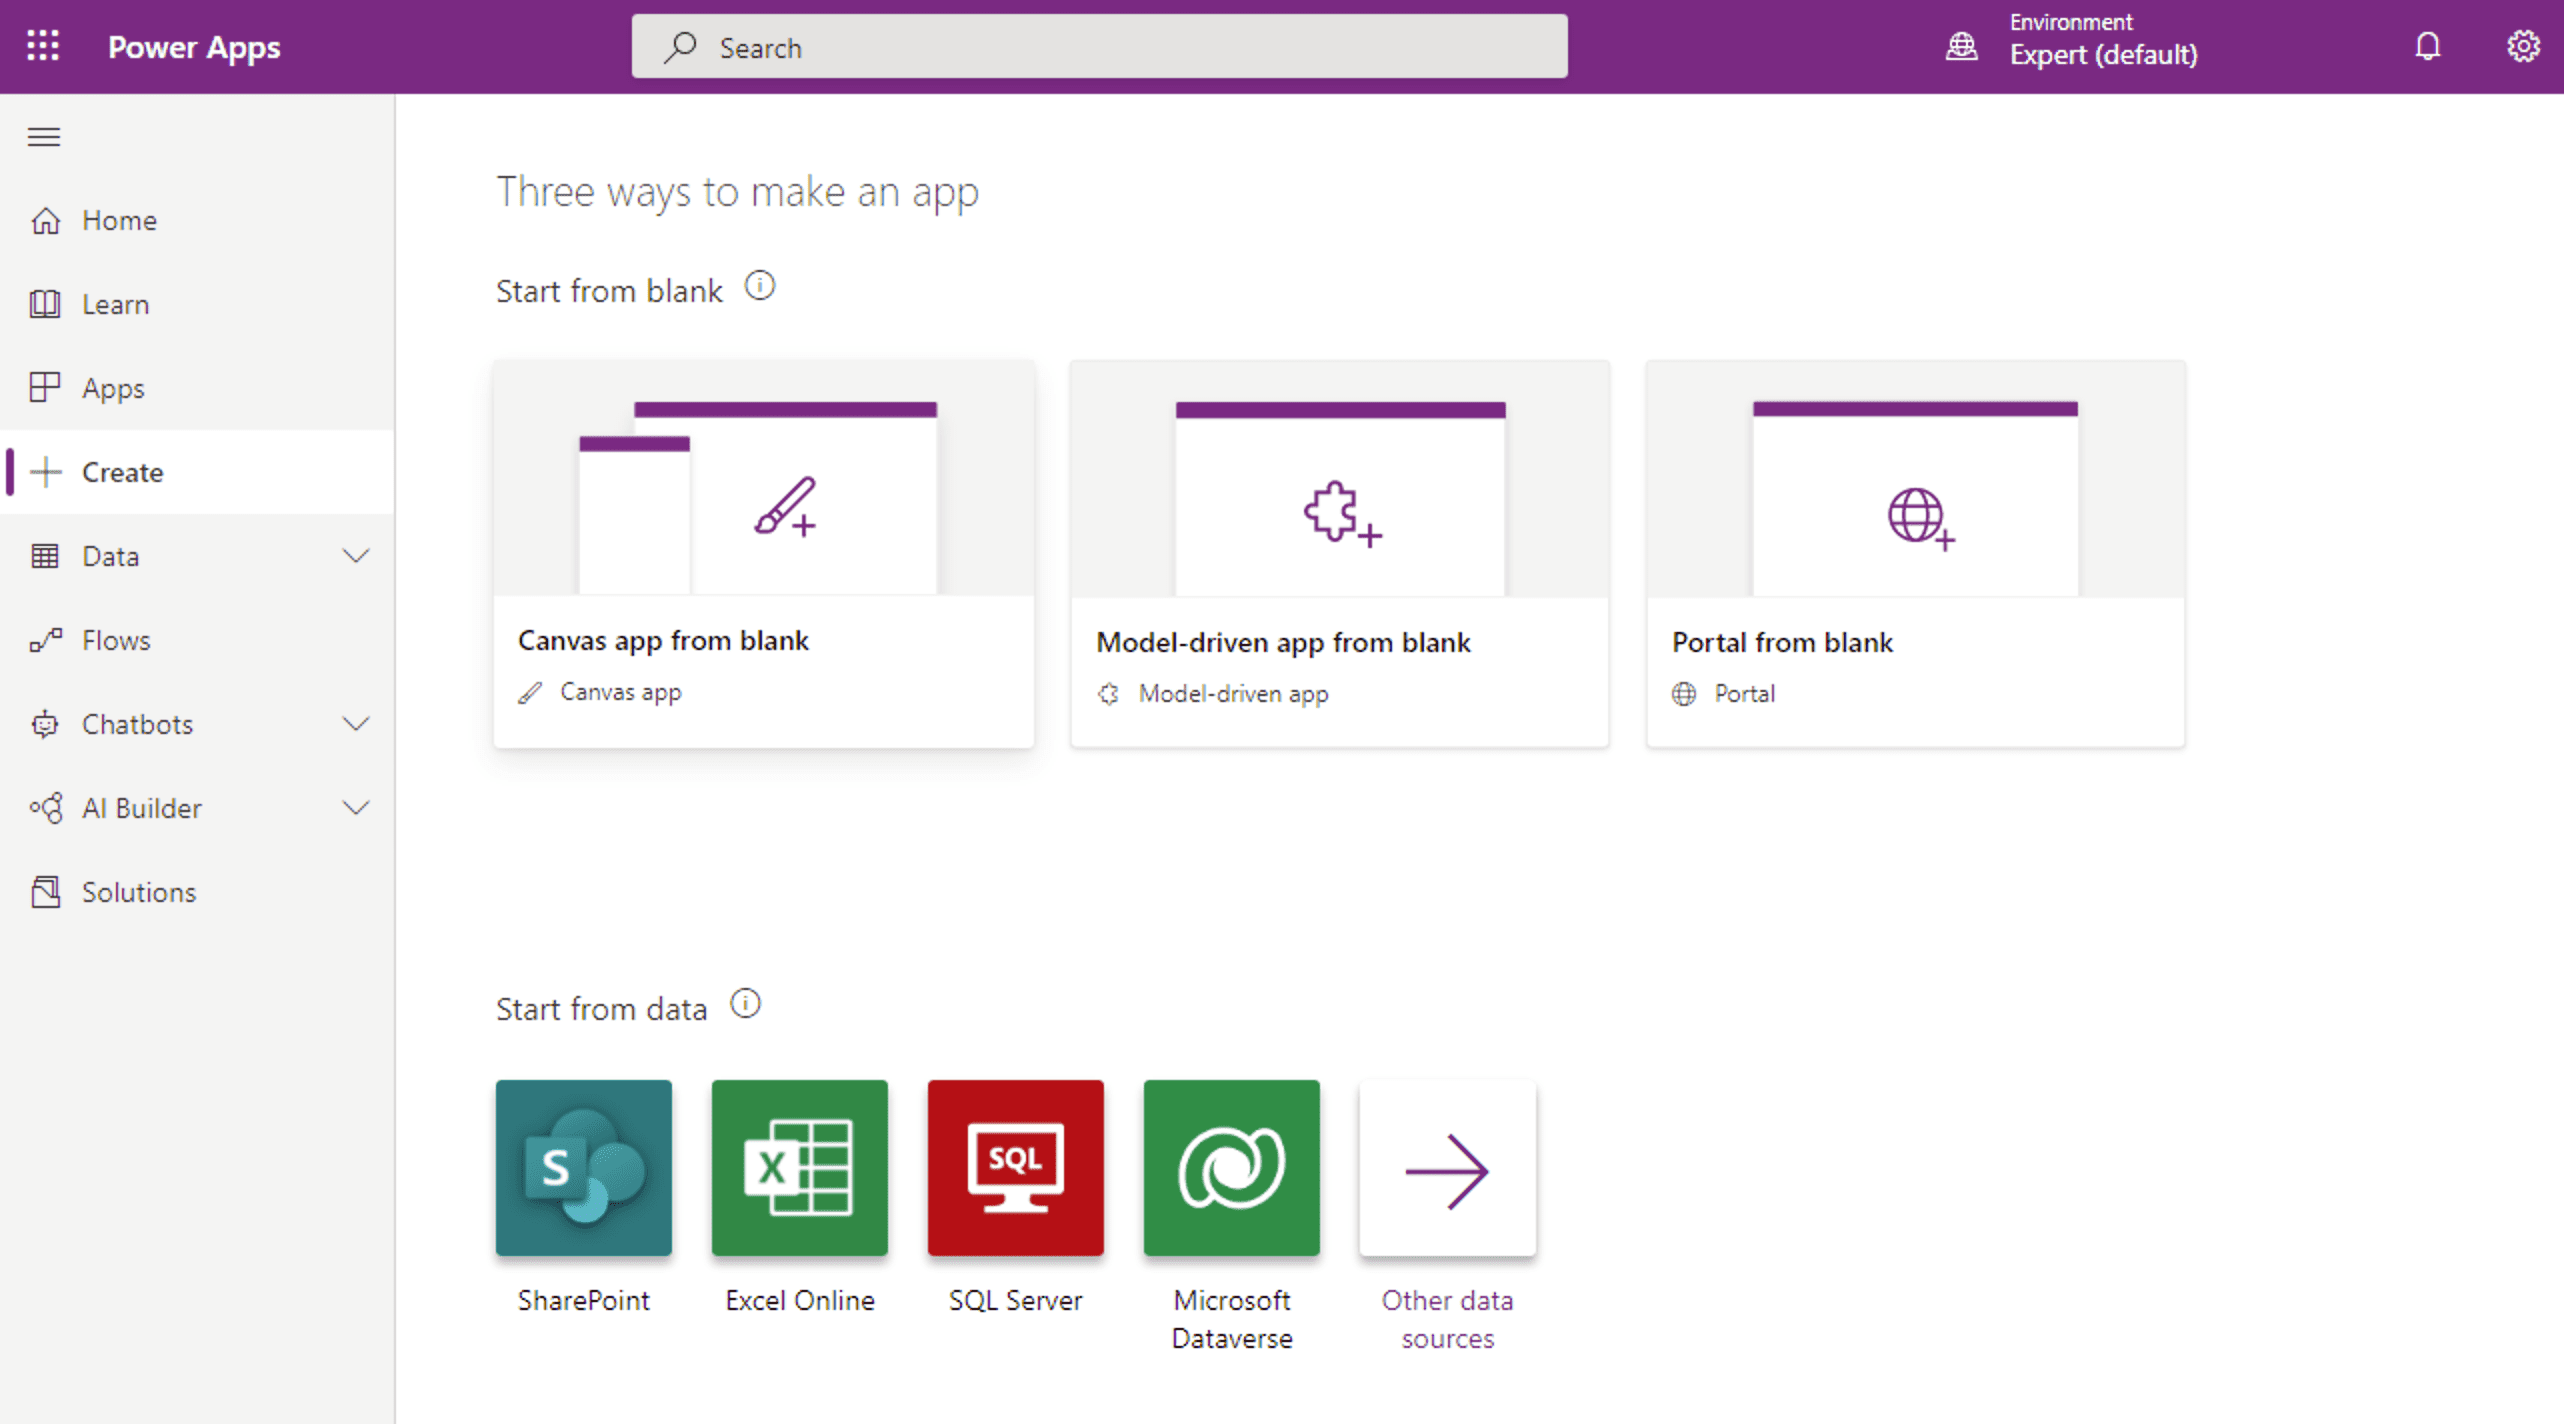Show Start from blank info tooltip
Image resolution: width=2564 pixels, height=1424 pixels.
tap(761, 286)
